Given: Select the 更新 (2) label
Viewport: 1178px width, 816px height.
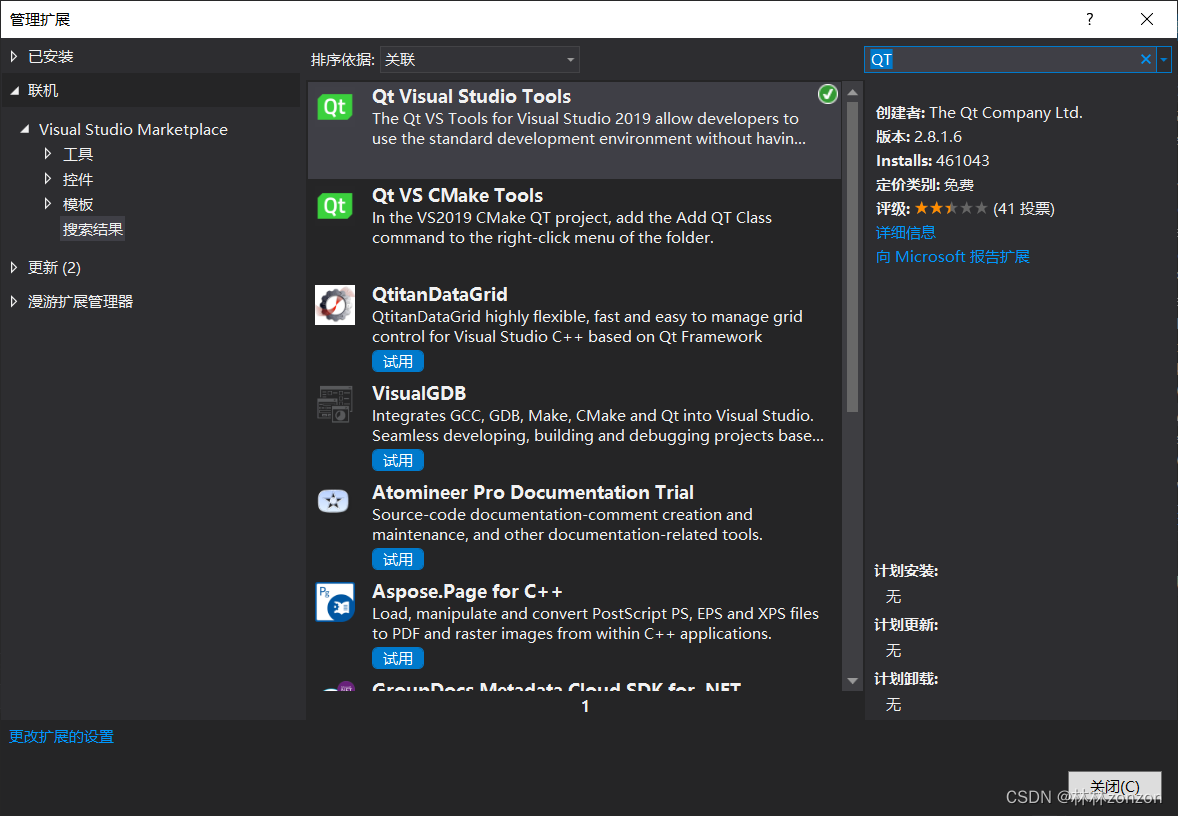Looking at the screenshot, I should click(x=54, y=267).
